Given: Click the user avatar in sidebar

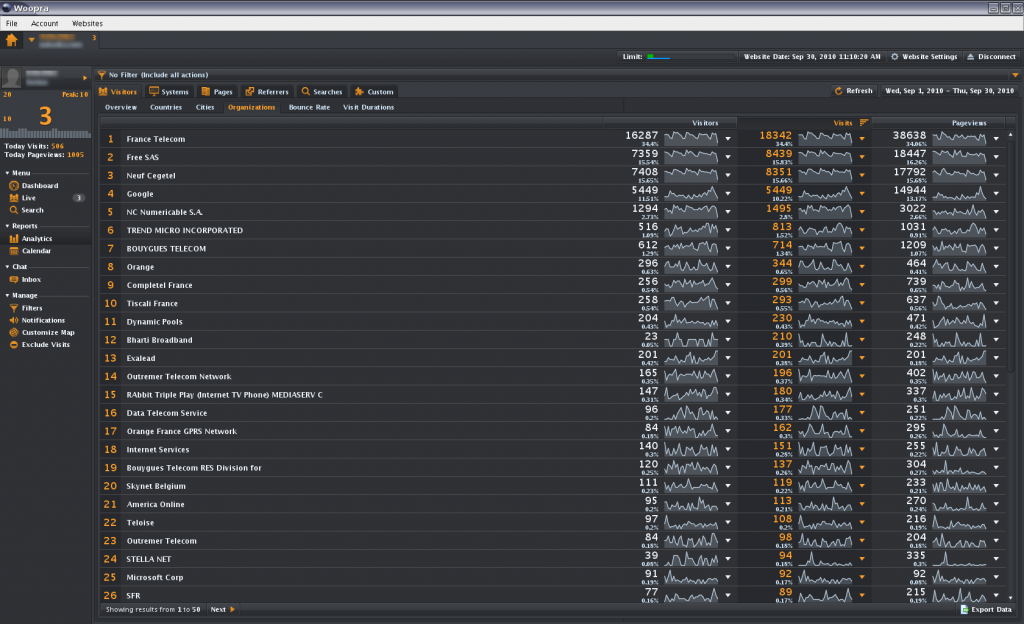Looking at the screenshot, I should tap(12, 78).
